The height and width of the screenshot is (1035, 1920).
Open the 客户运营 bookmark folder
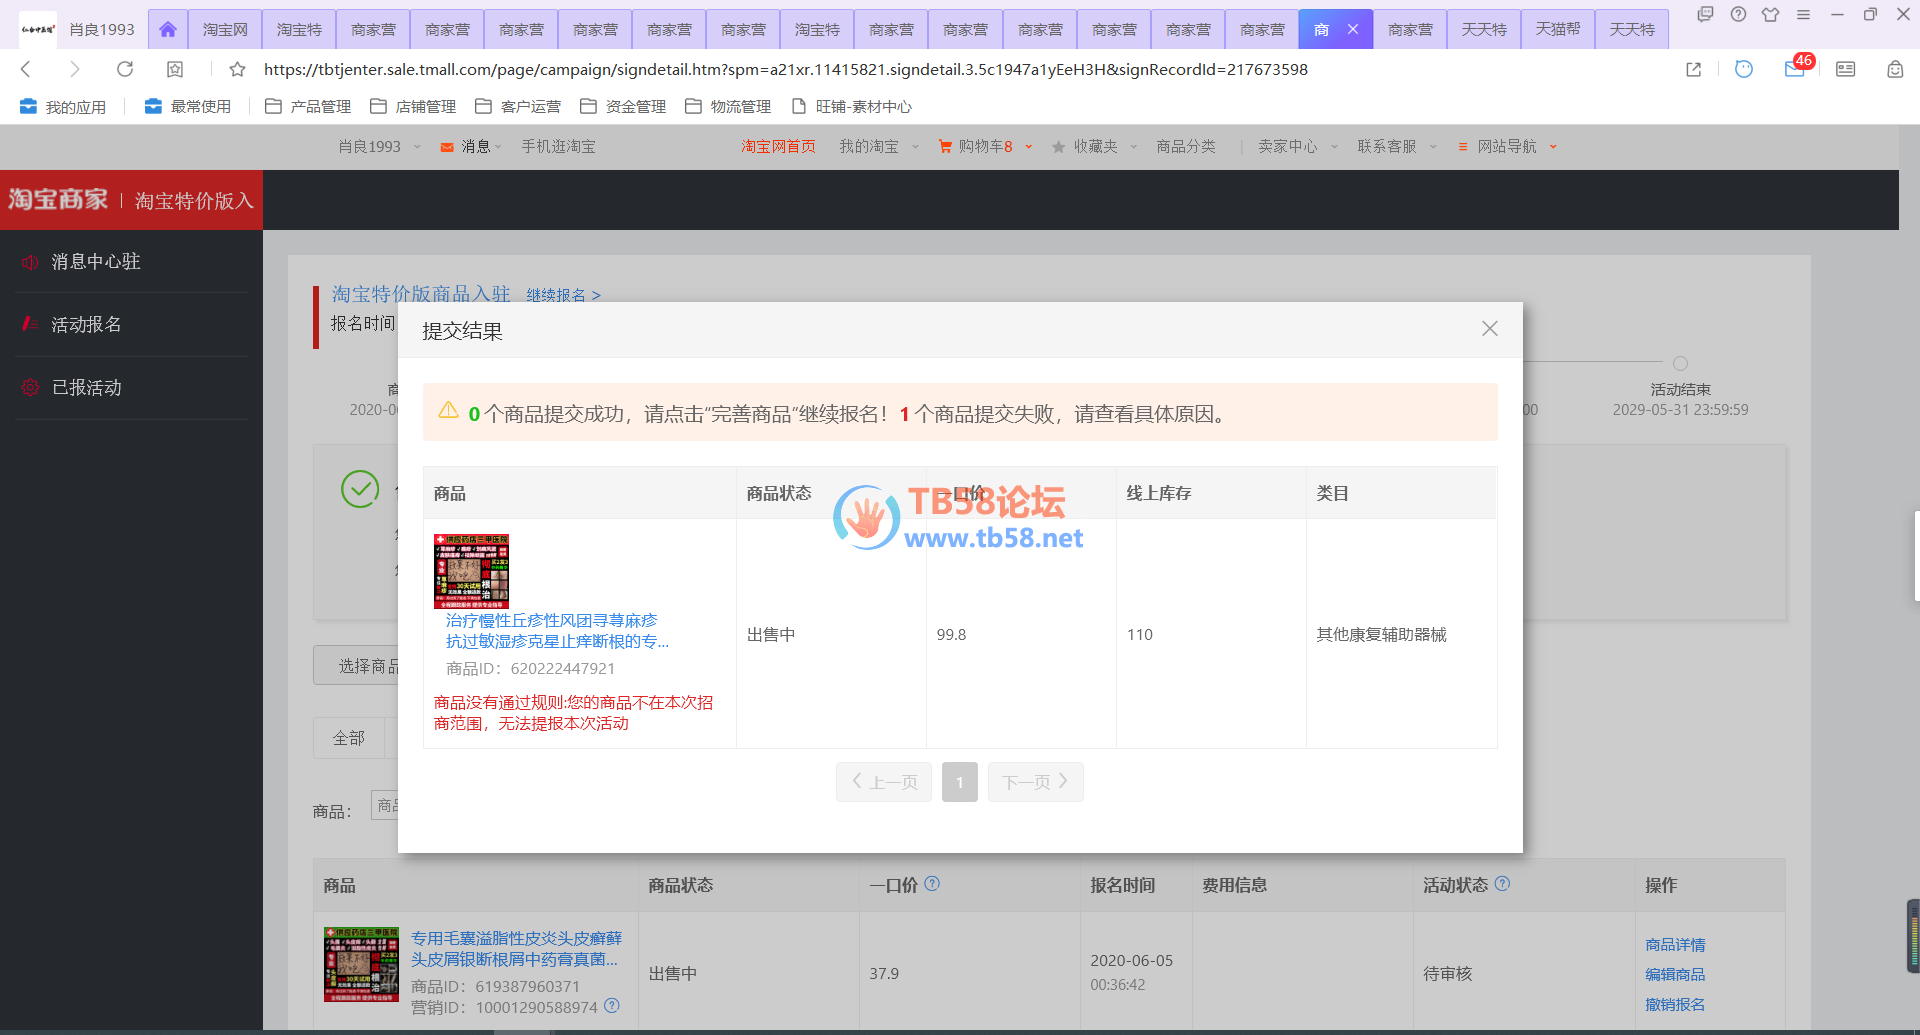(518, 106)
